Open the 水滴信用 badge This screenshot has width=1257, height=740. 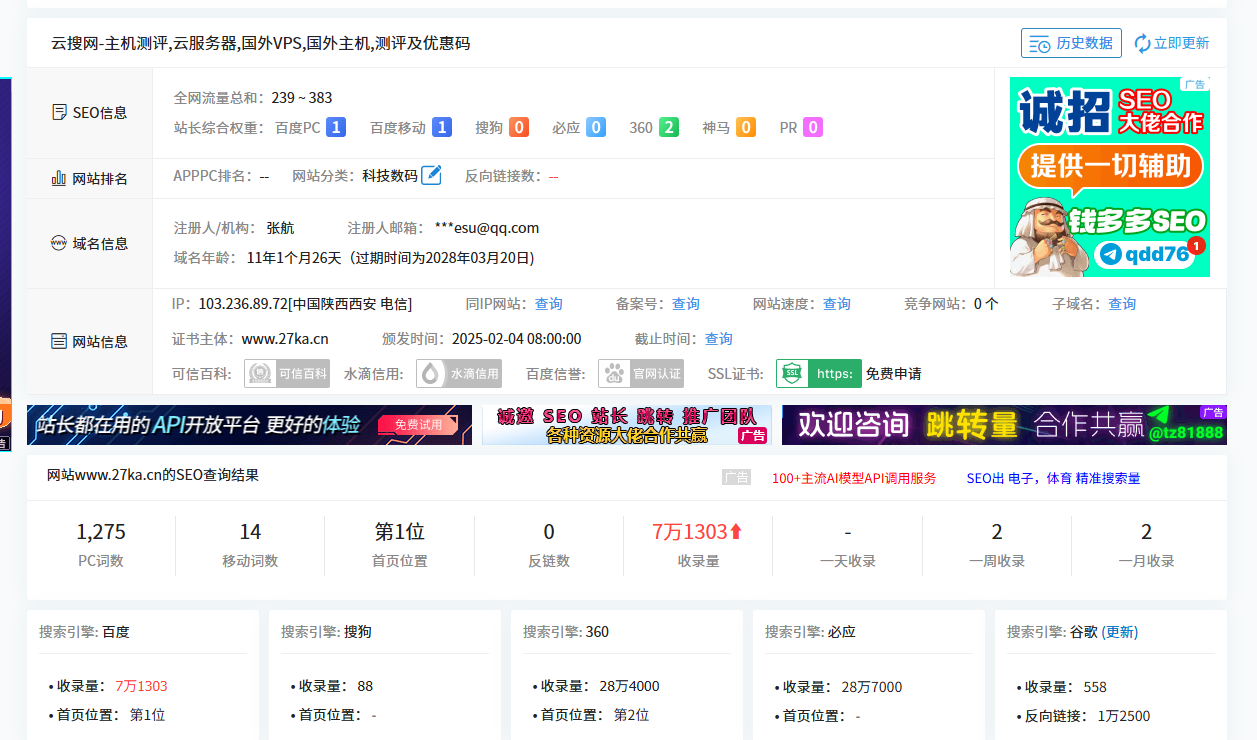point(459,373)
